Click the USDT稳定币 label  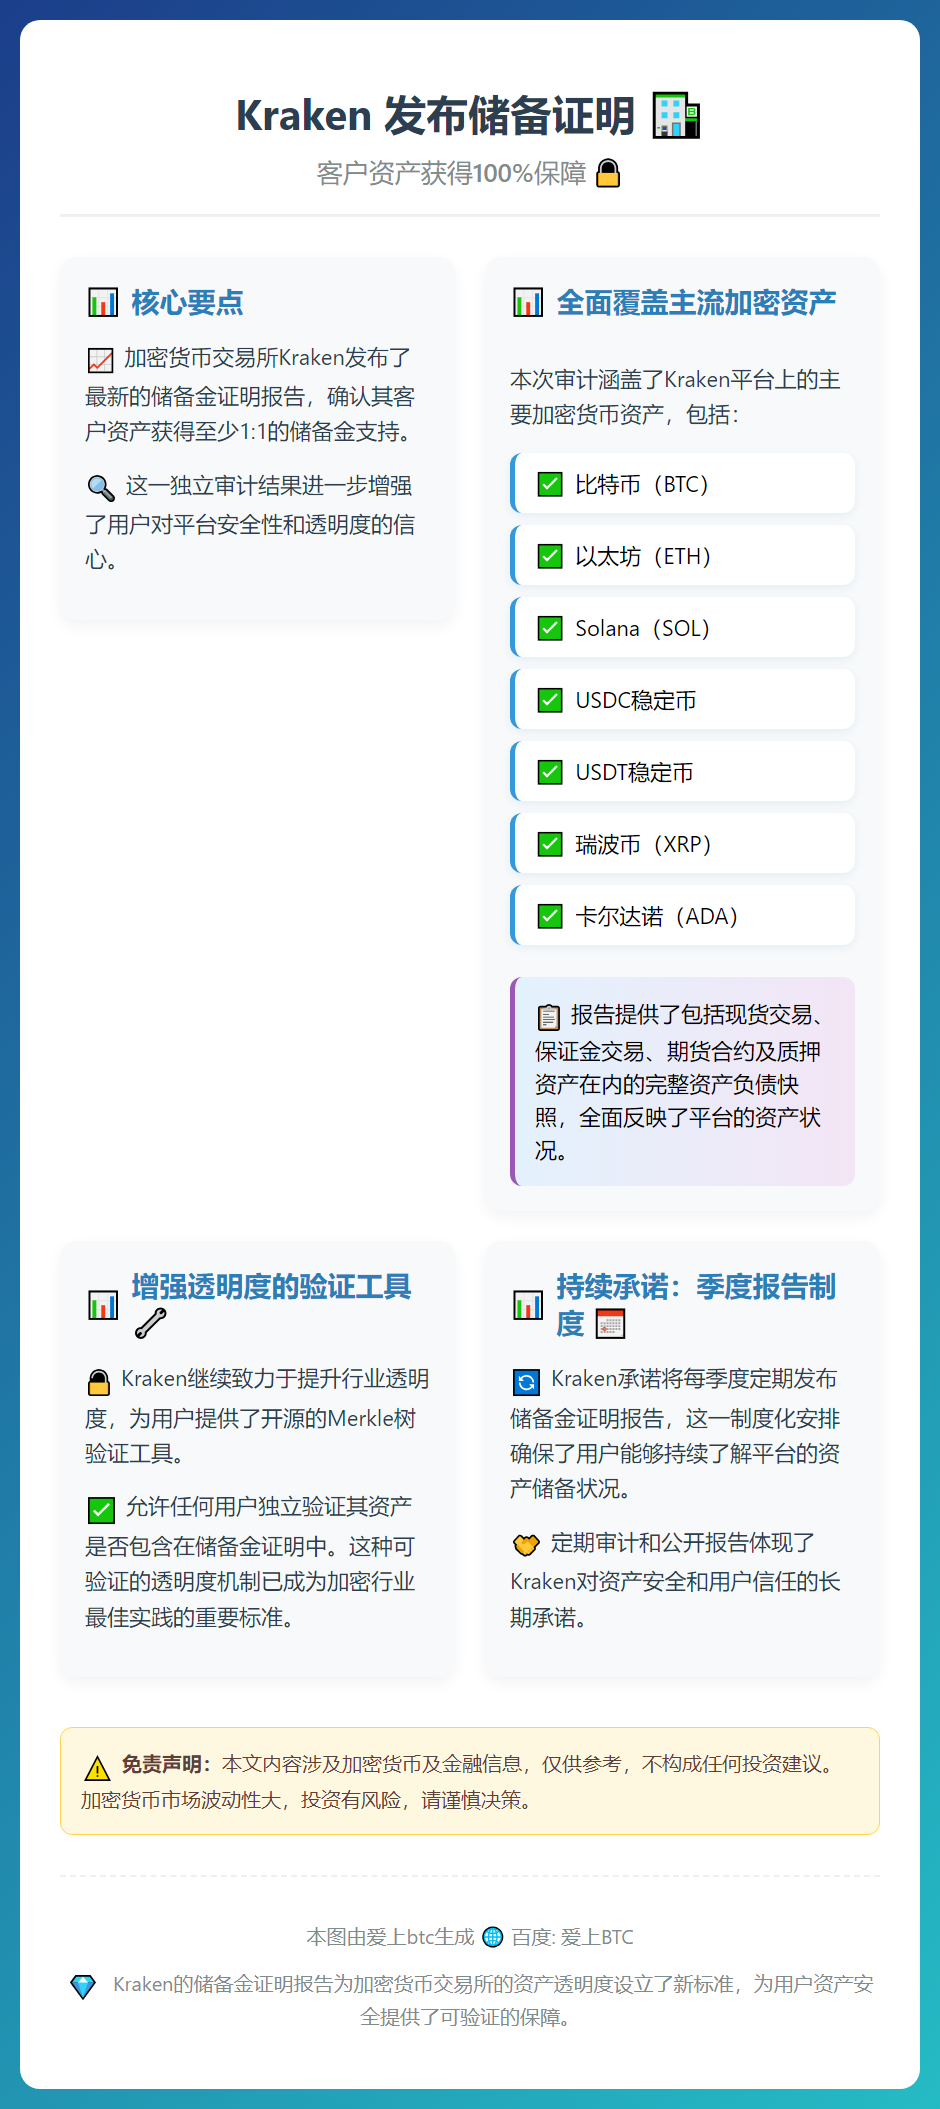coord(634,772)
